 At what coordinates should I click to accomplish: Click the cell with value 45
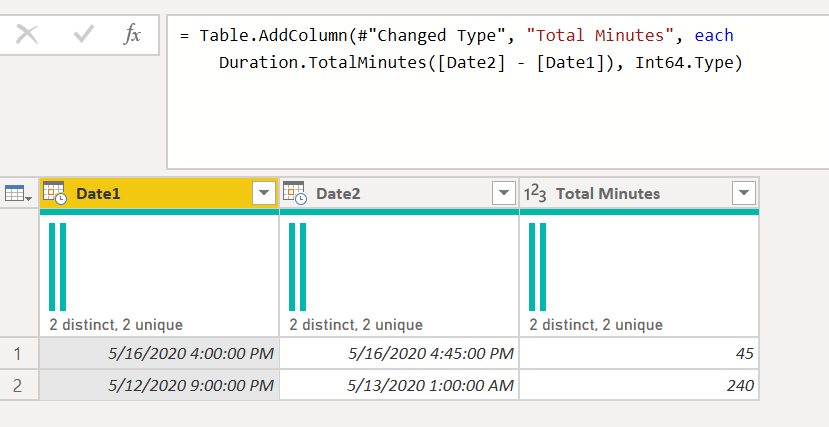pyautogui.click(x=639, y=354)
